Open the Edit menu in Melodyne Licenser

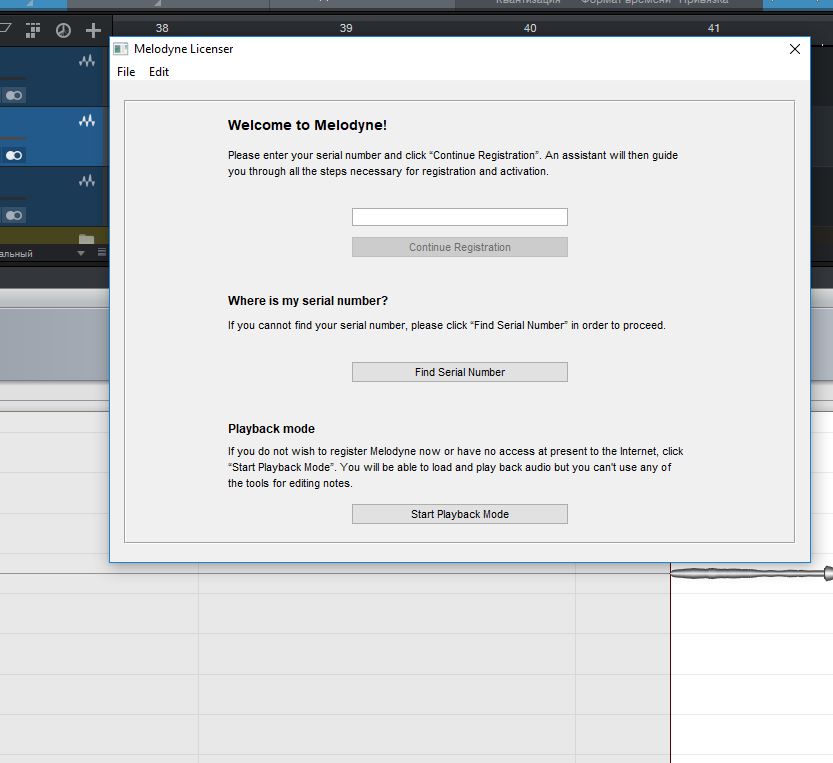[x=159, y=72]
